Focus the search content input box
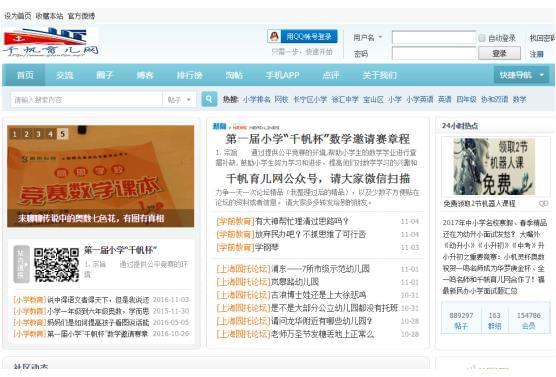The image size is (556, 377). (86, 100)
